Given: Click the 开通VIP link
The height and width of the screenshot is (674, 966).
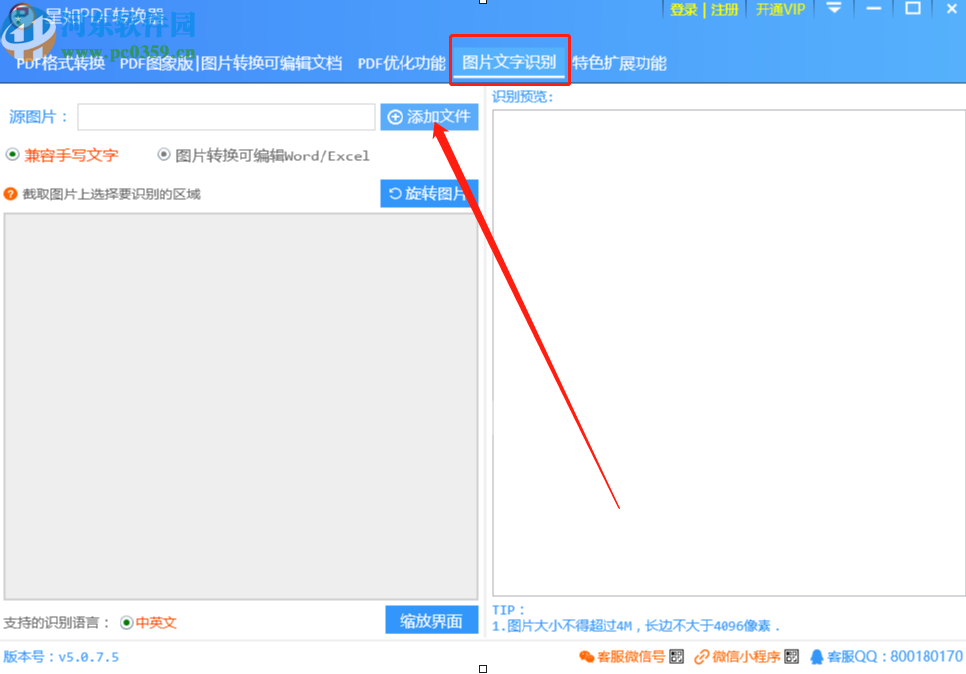Looking at the screenshot, I should click(779, 9).
